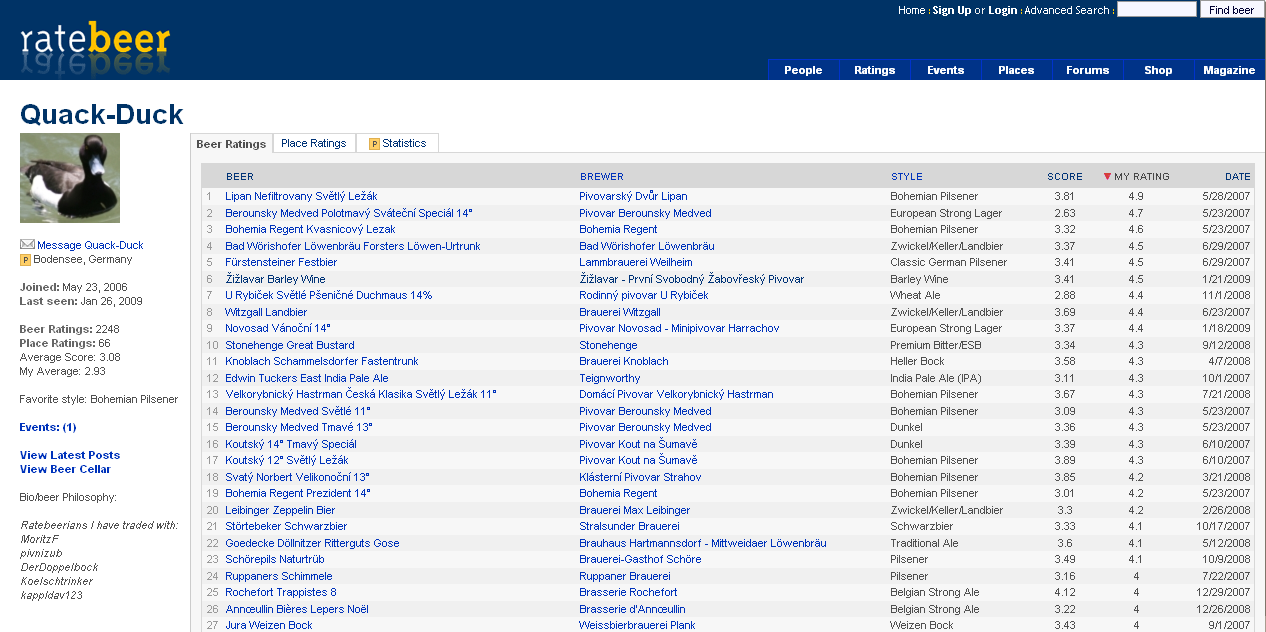Sort table by DATE column header

pyautogui.click(x=1238, y=177)
